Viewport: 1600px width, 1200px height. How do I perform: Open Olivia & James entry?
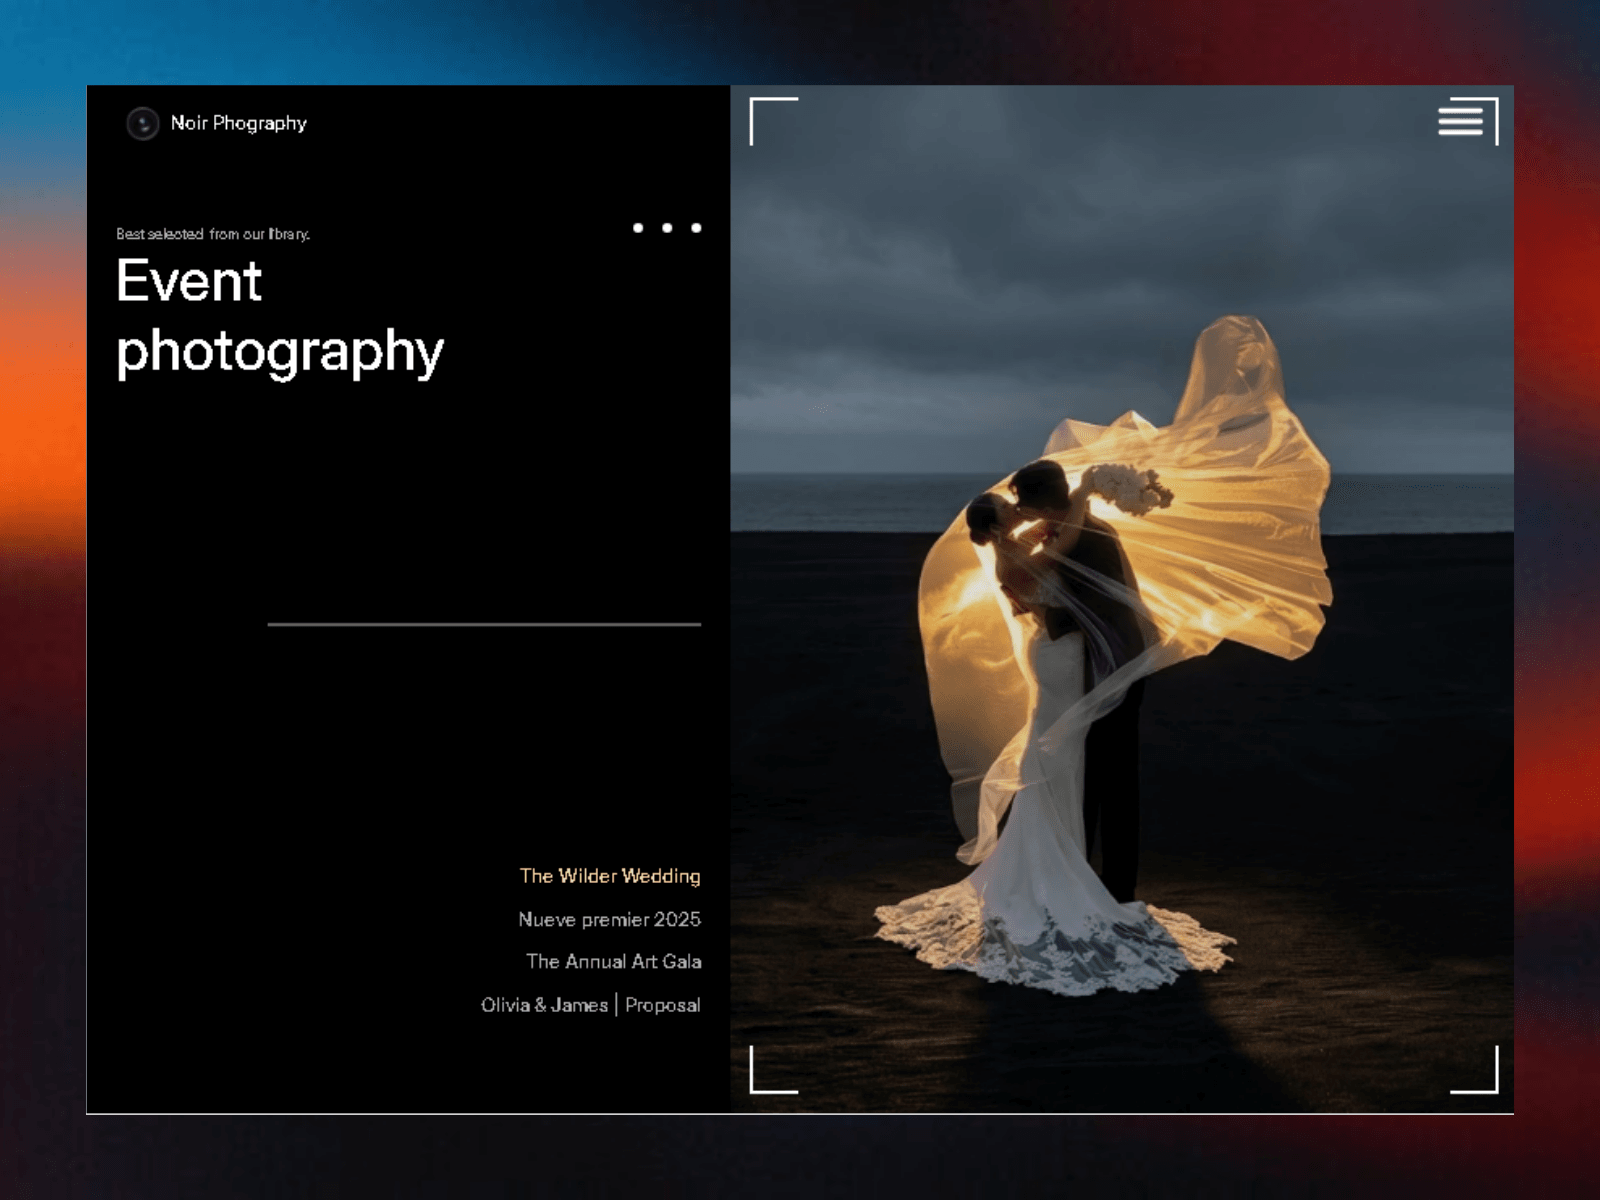click(x=544, y=1005)
